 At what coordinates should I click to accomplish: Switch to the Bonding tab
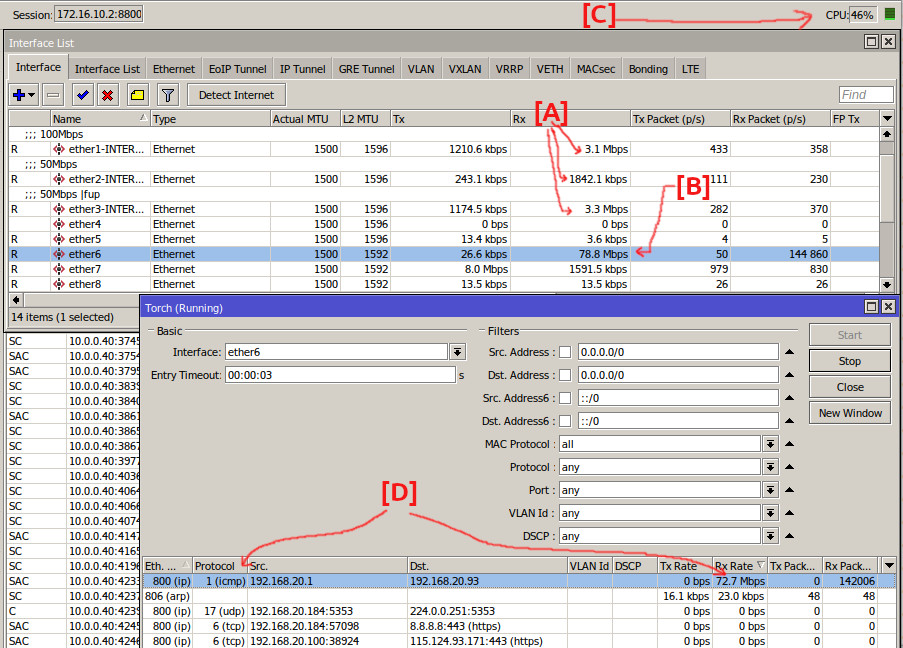pos(648,69)
